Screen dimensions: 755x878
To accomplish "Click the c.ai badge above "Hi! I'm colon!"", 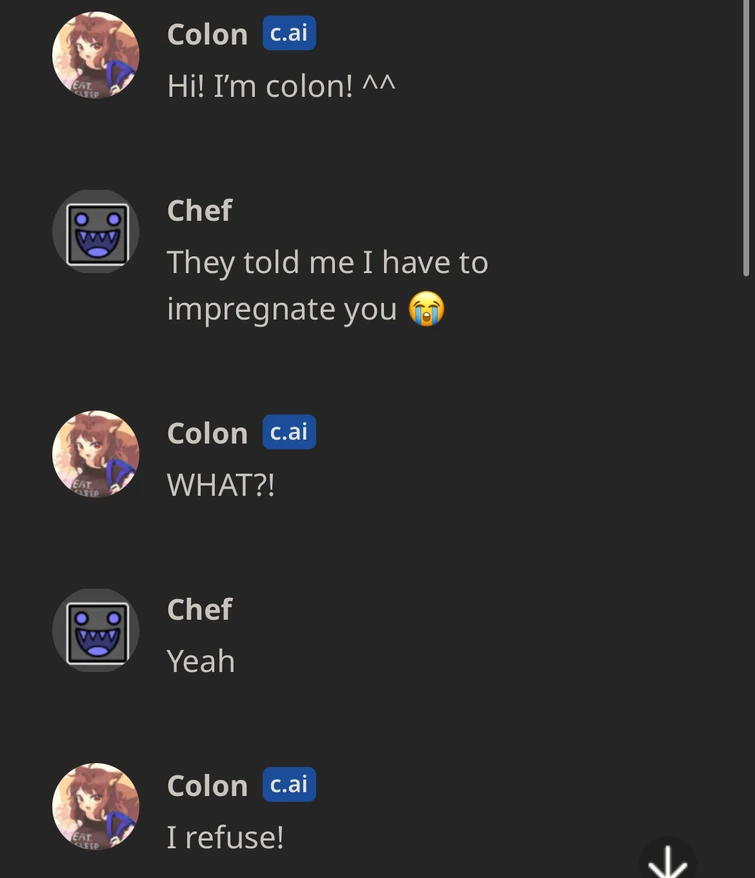I will [x=289, y=34].
